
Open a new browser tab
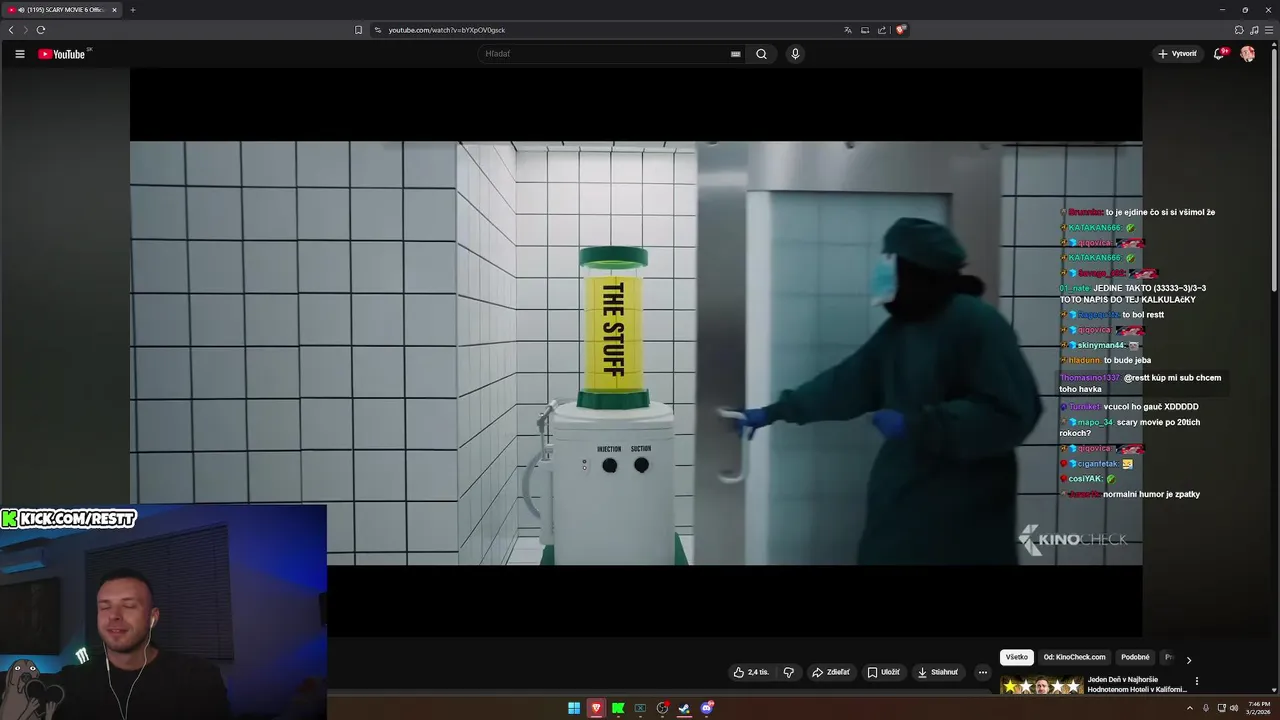click(x=132, y=10)
